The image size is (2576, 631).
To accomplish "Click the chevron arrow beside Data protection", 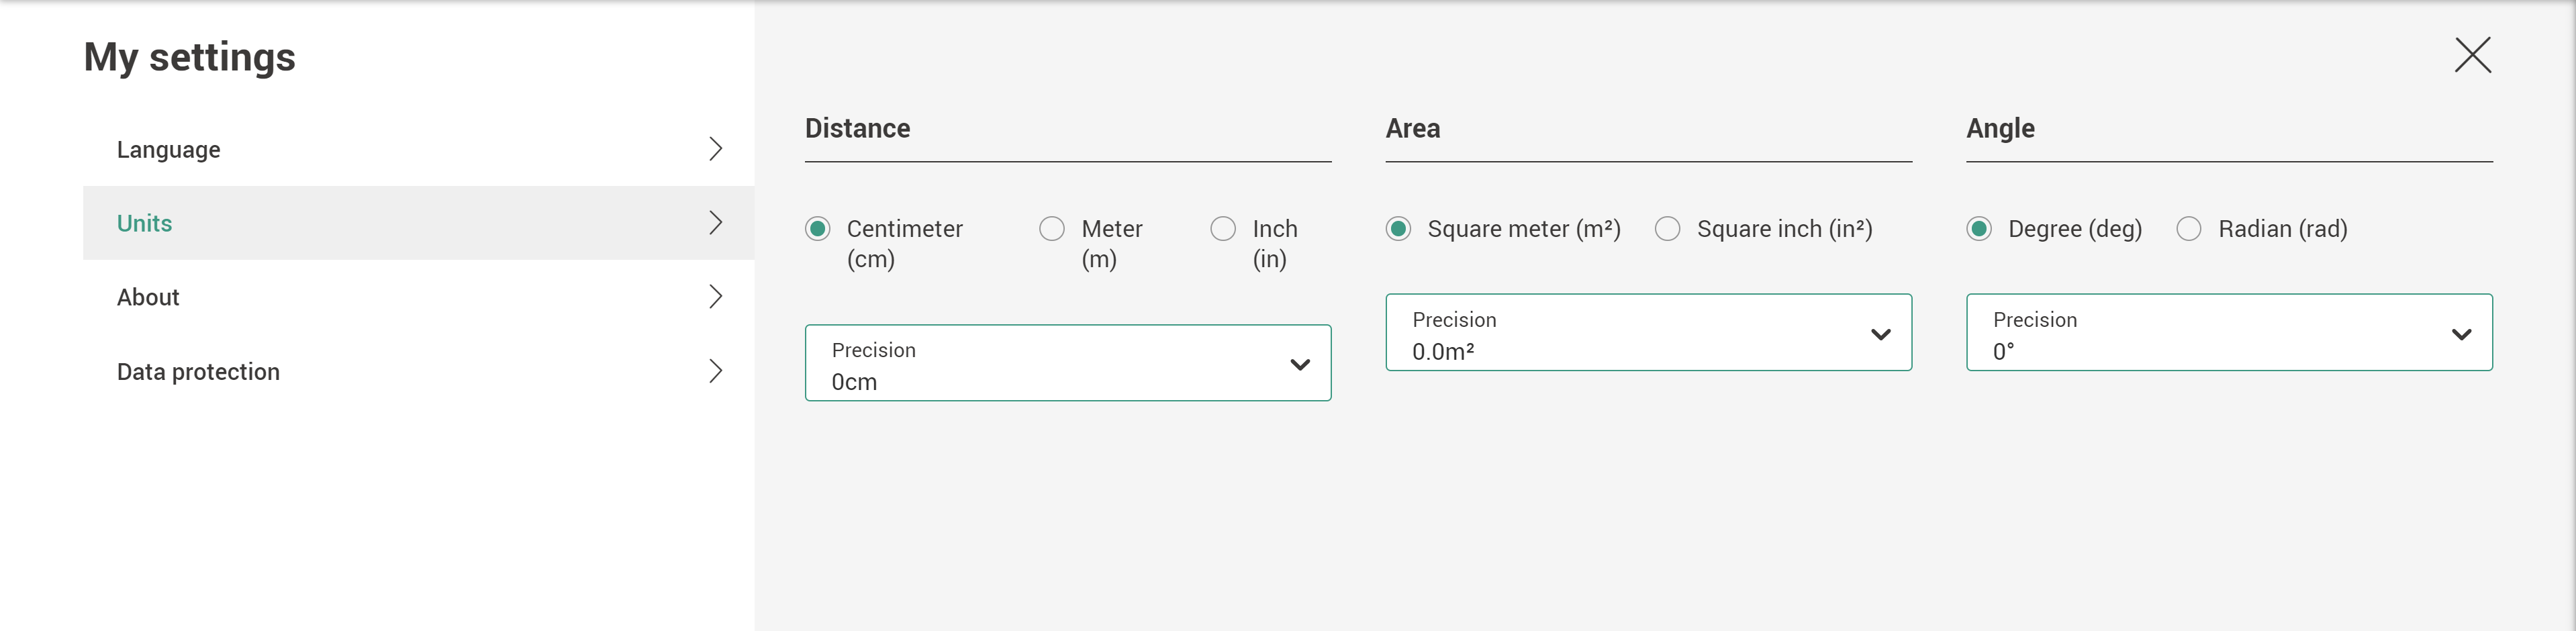I will click(x=715, y=371).
